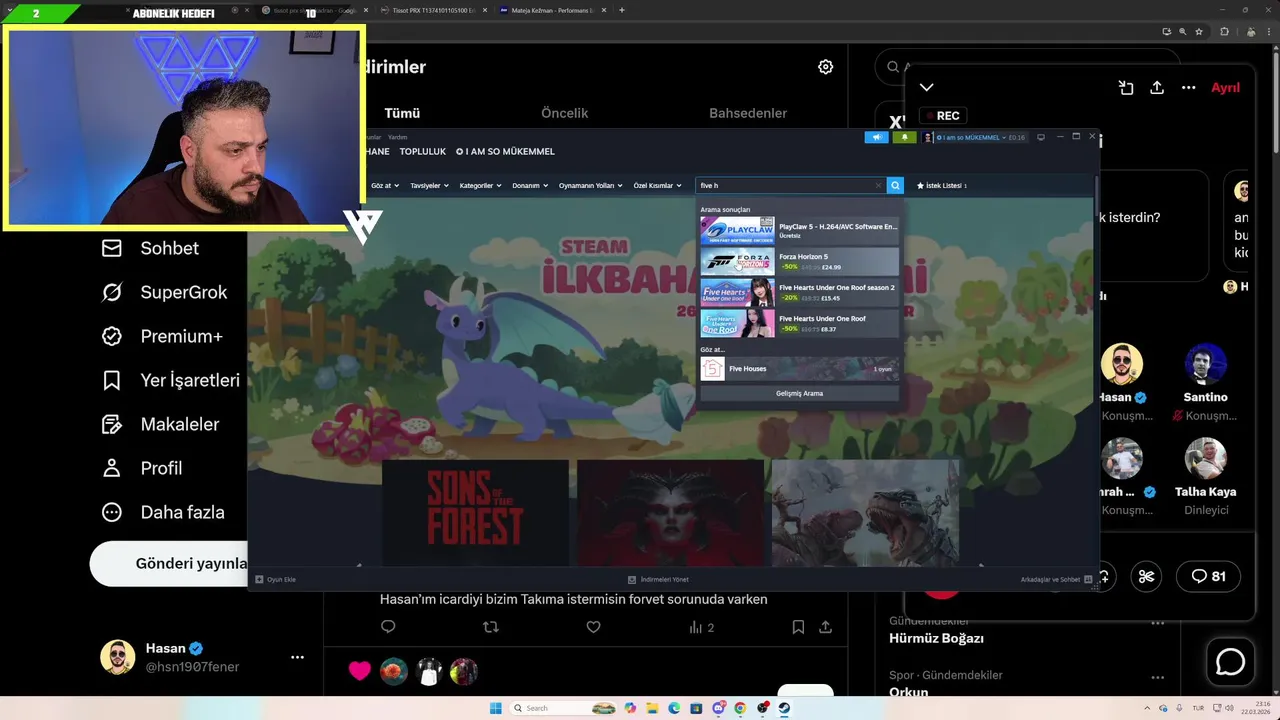Viewport: 1280px width, 720px height.
Task: Open Daha fazla in the X sidebar
Action: [162, 512]
